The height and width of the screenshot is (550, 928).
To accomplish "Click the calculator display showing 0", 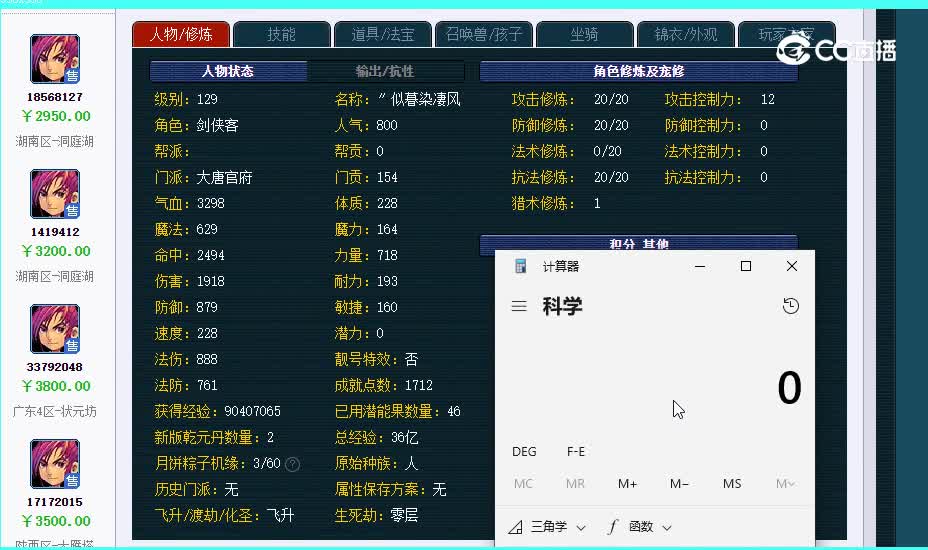I will (790, 388).
